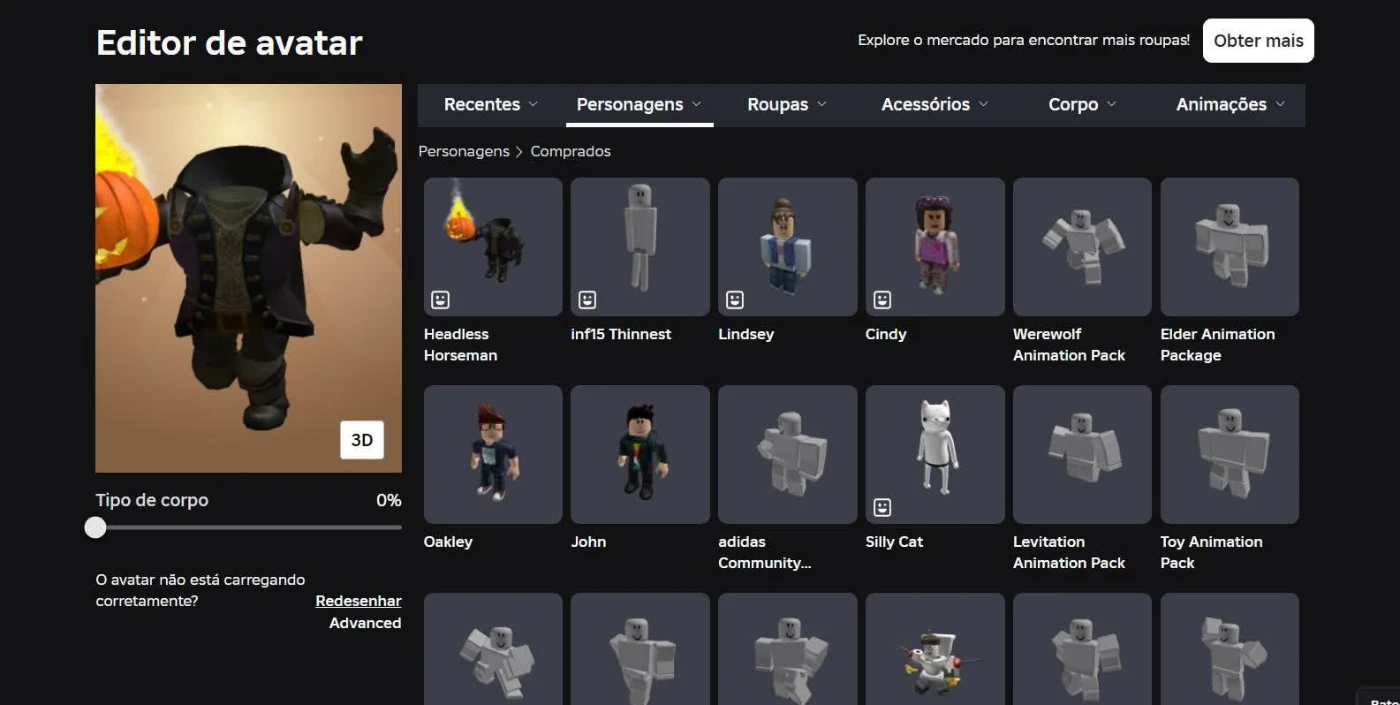The image size is (1400, 705).
Task: Open the Corpo tab
Action: coord(1082,104)
